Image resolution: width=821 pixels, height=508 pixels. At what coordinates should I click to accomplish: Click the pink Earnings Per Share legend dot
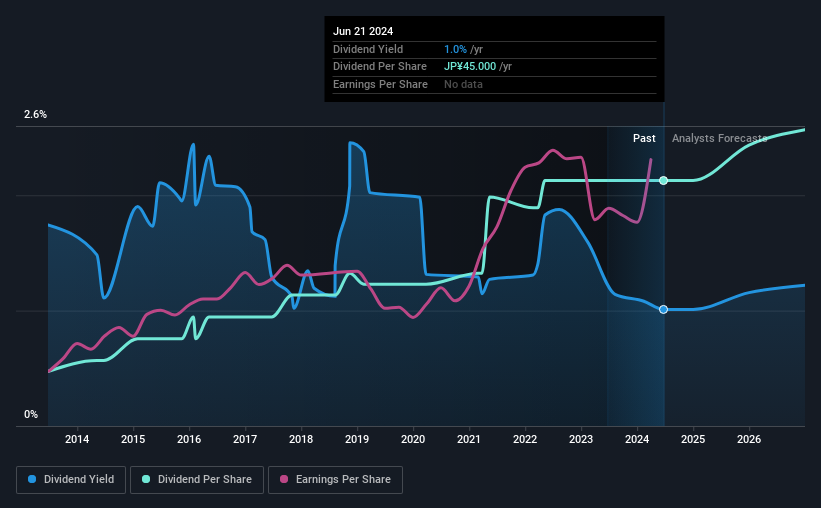pos(284,479)
